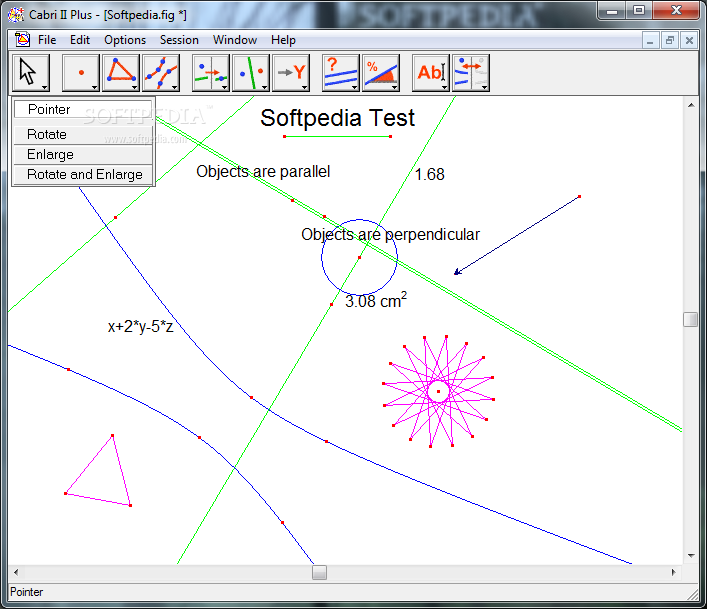Viewport: 707px width, 609px height.
Task: Open the Help menu
Action: 283,40
